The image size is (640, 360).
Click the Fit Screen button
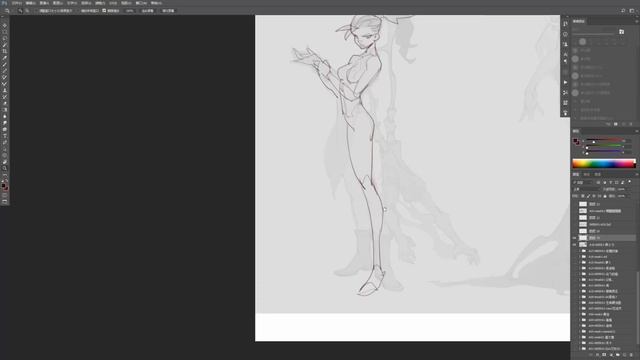tap(147, 11)
